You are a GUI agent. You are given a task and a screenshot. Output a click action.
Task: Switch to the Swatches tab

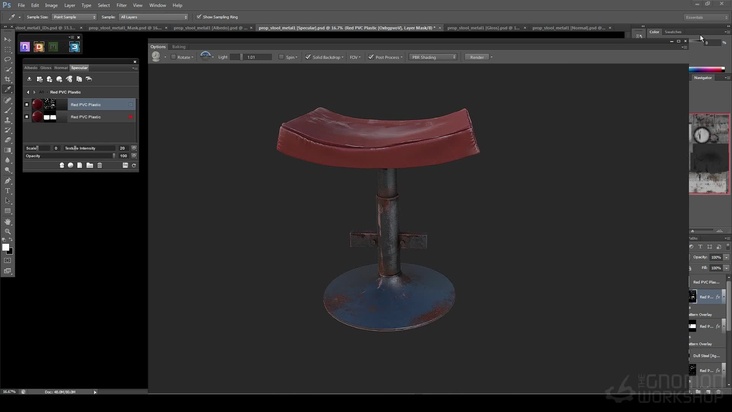pos(673,32)
